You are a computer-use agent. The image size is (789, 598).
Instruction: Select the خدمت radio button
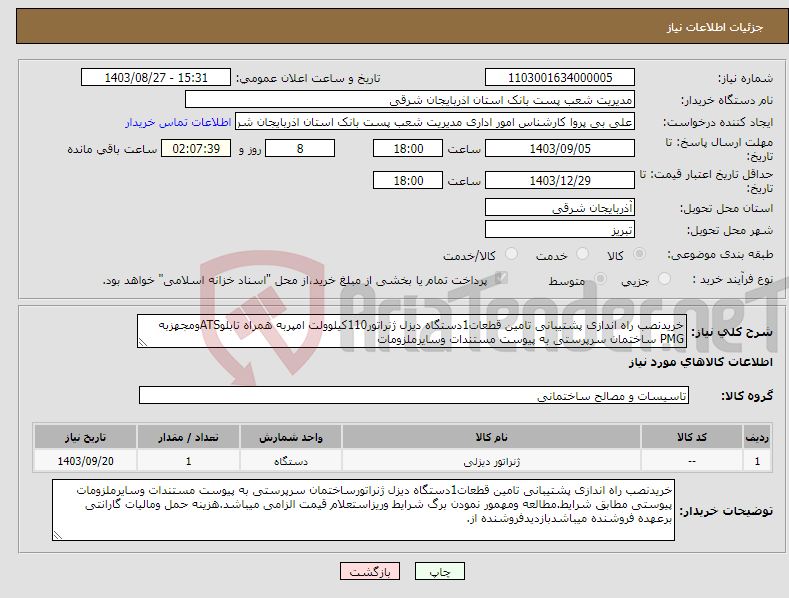[582, 254]
